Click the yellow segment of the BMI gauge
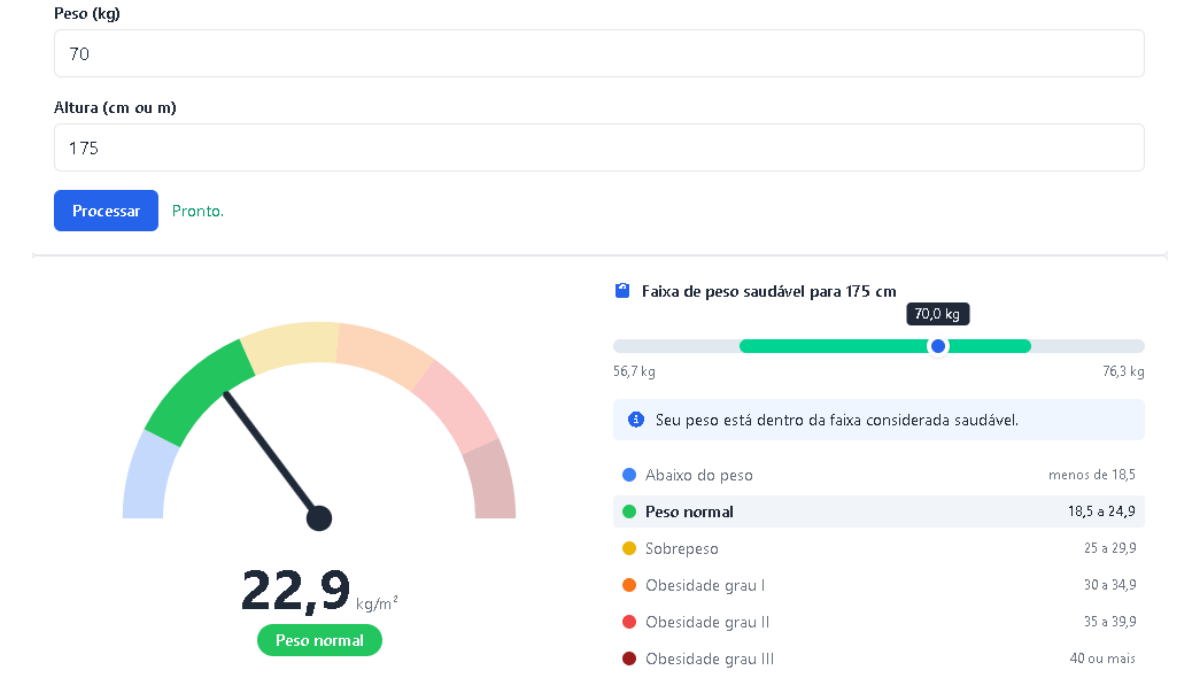This screenshot has width=1200, height=675. pos(291,346)
